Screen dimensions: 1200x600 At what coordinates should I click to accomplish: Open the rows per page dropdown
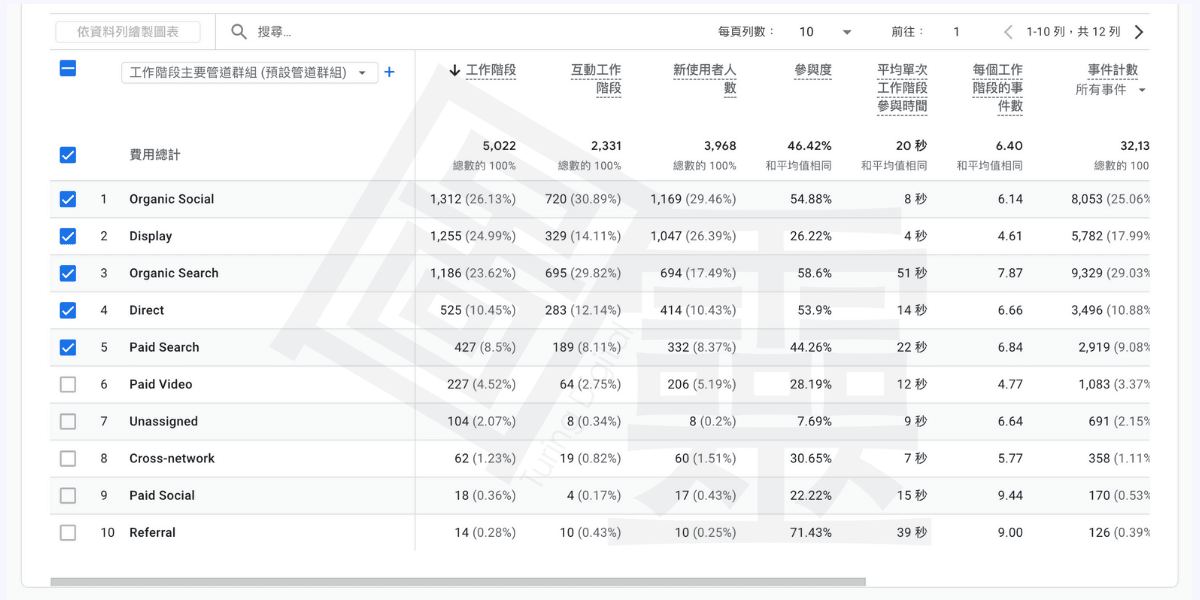coord(826,32)
